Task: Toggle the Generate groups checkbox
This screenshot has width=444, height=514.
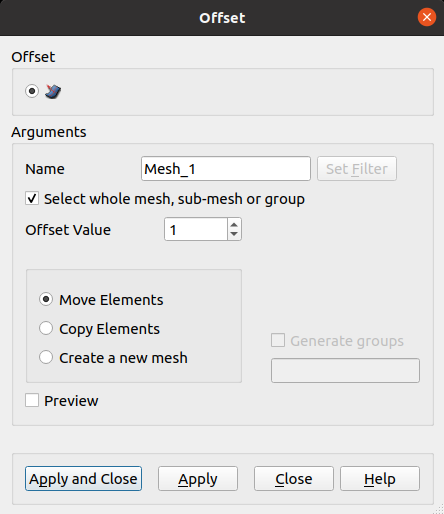Action: (278, 341)
